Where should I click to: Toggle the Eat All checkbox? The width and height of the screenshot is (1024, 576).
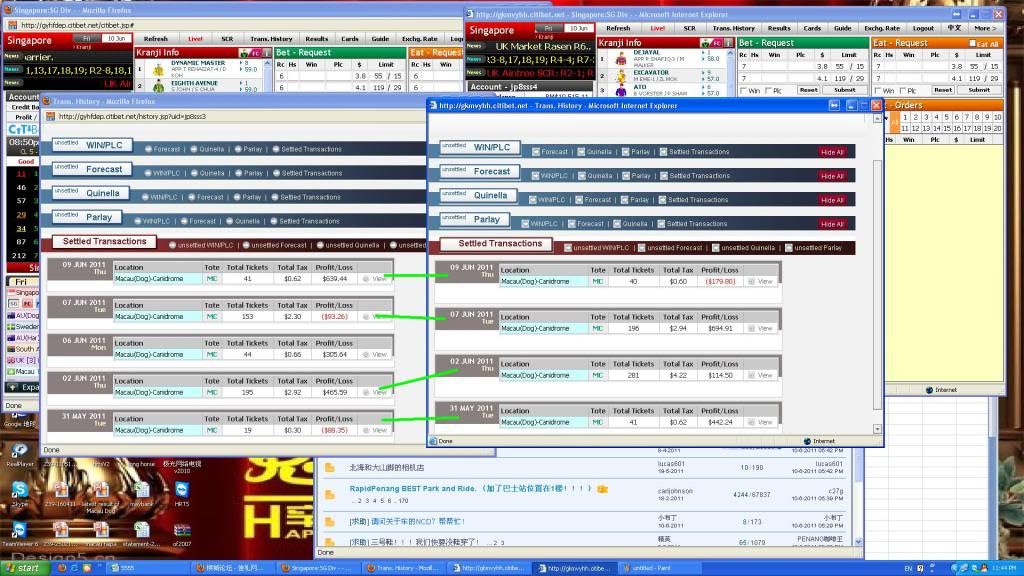click(x=972, y=43)
